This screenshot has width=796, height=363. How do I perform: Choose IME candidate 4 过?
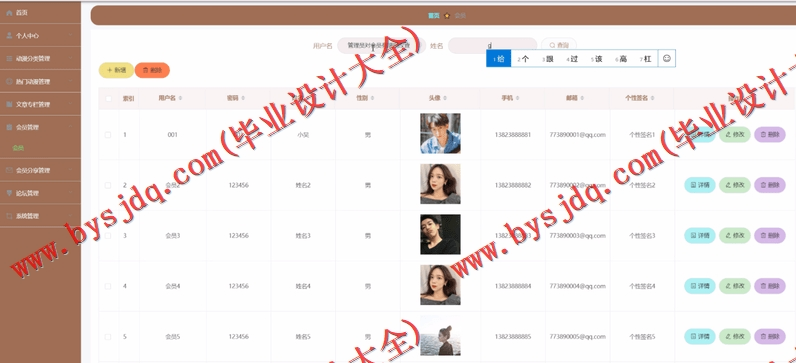pyautogui.click(x=572, y=59)
